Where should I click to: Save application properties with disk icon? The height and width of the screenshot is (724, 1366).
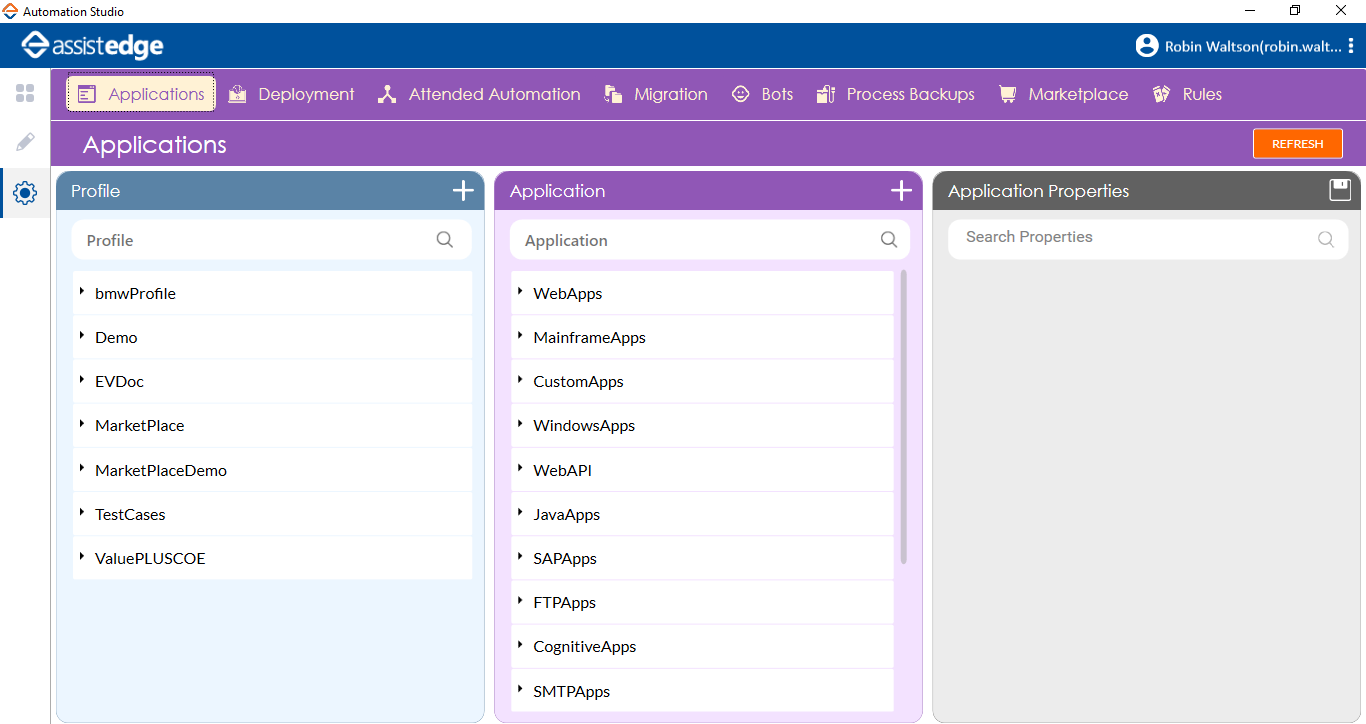(1340, 190)
